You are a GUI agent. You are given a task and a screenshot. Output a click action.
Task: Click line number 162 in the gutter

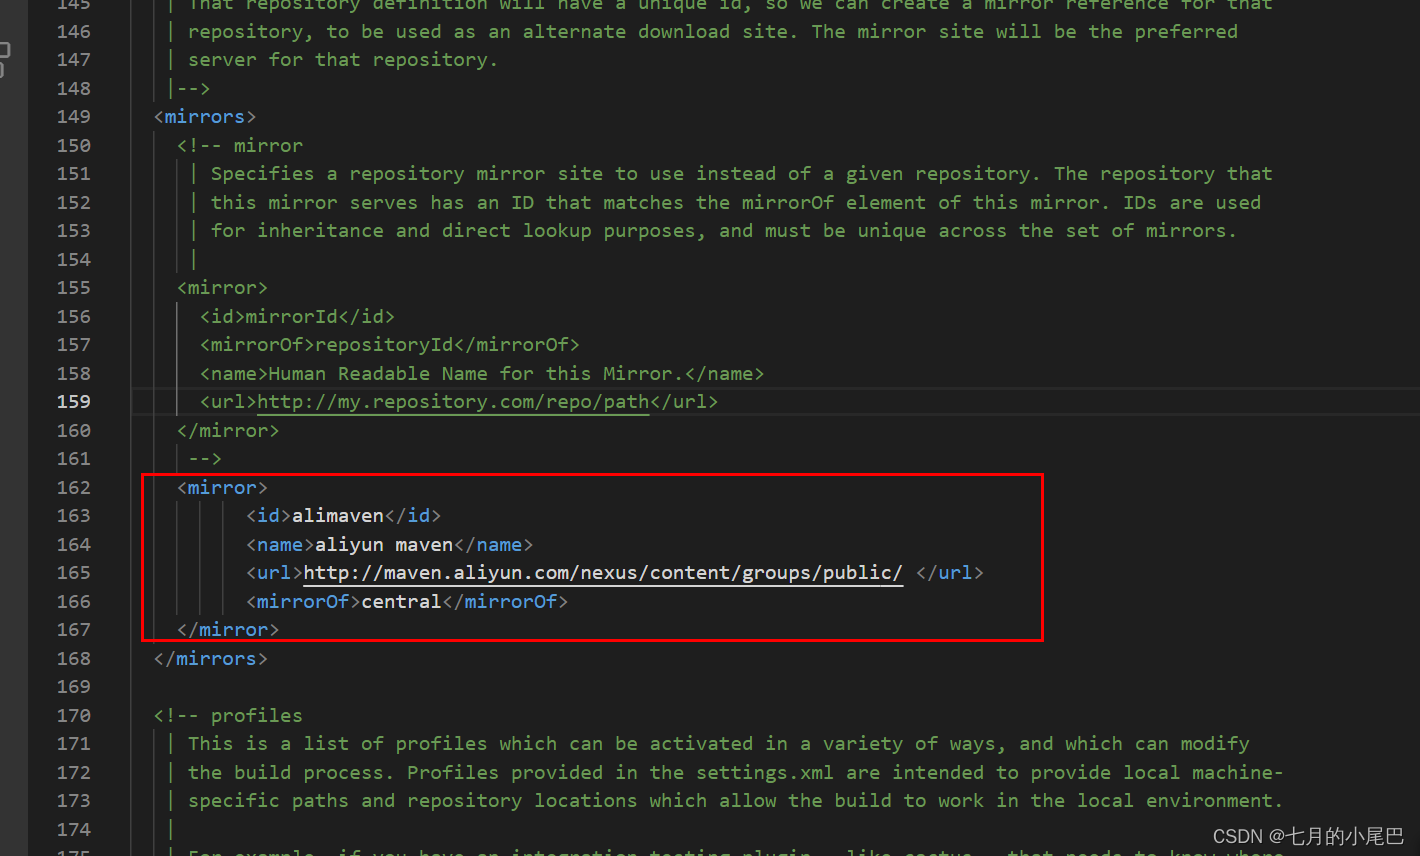74,488
